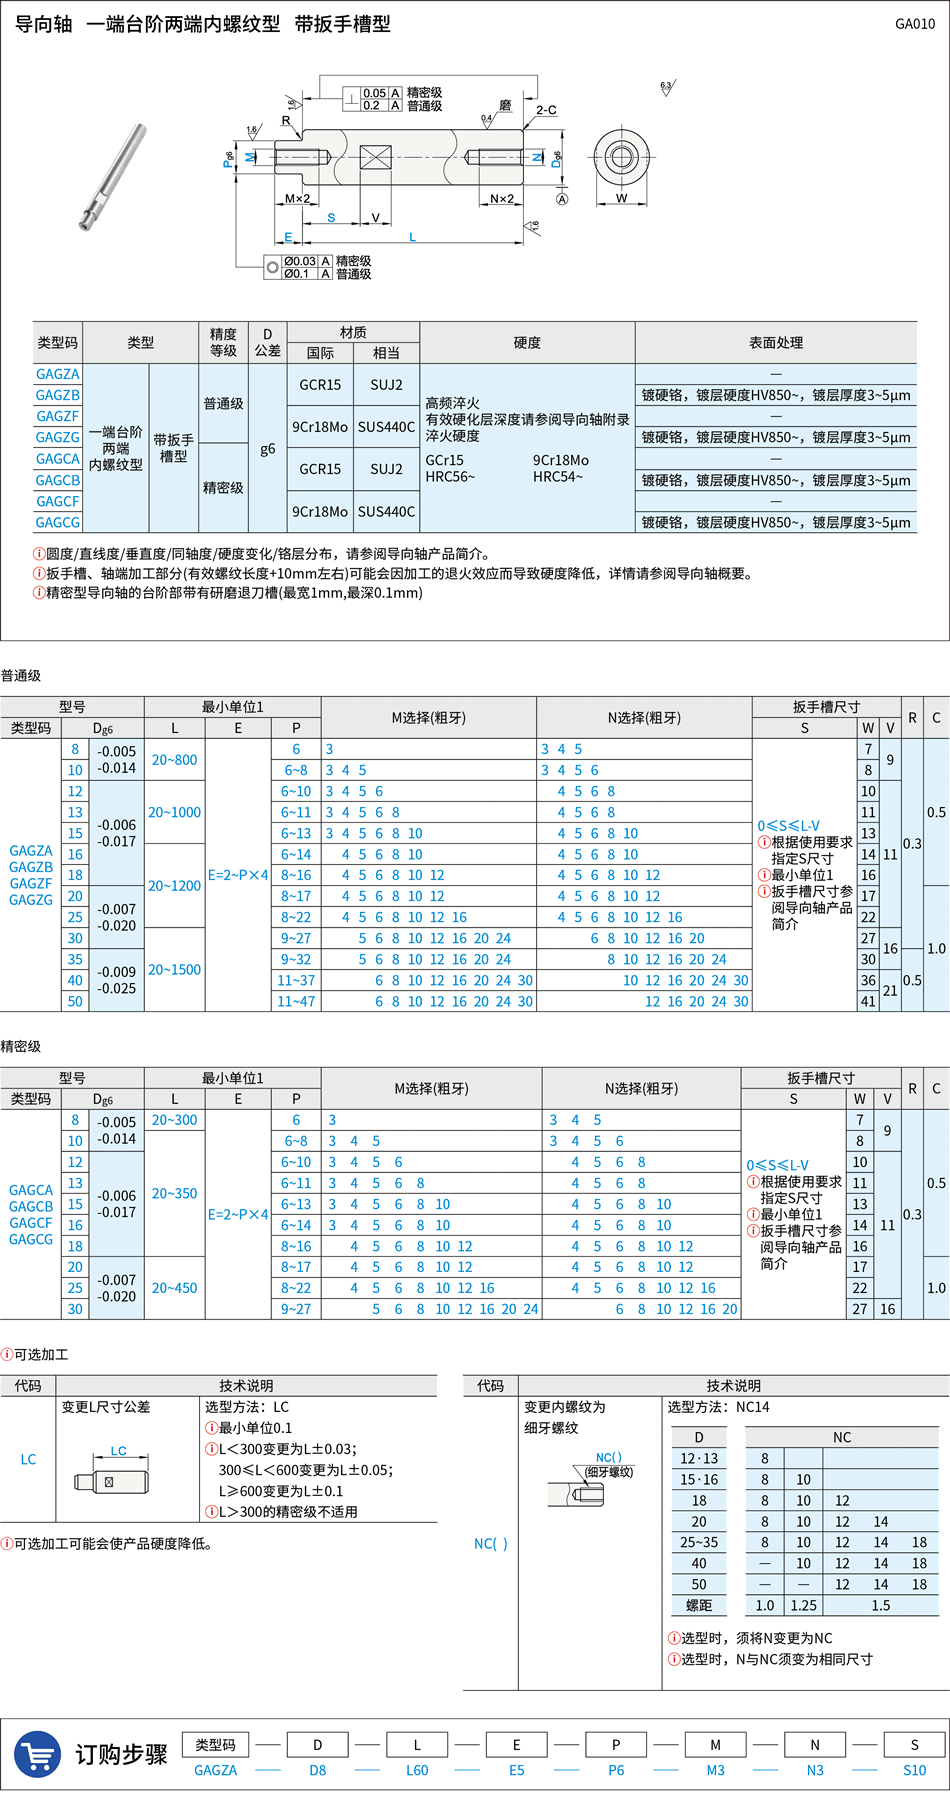Click the GA010 catalog code
950x1797 pixels.
click(915, 24)
